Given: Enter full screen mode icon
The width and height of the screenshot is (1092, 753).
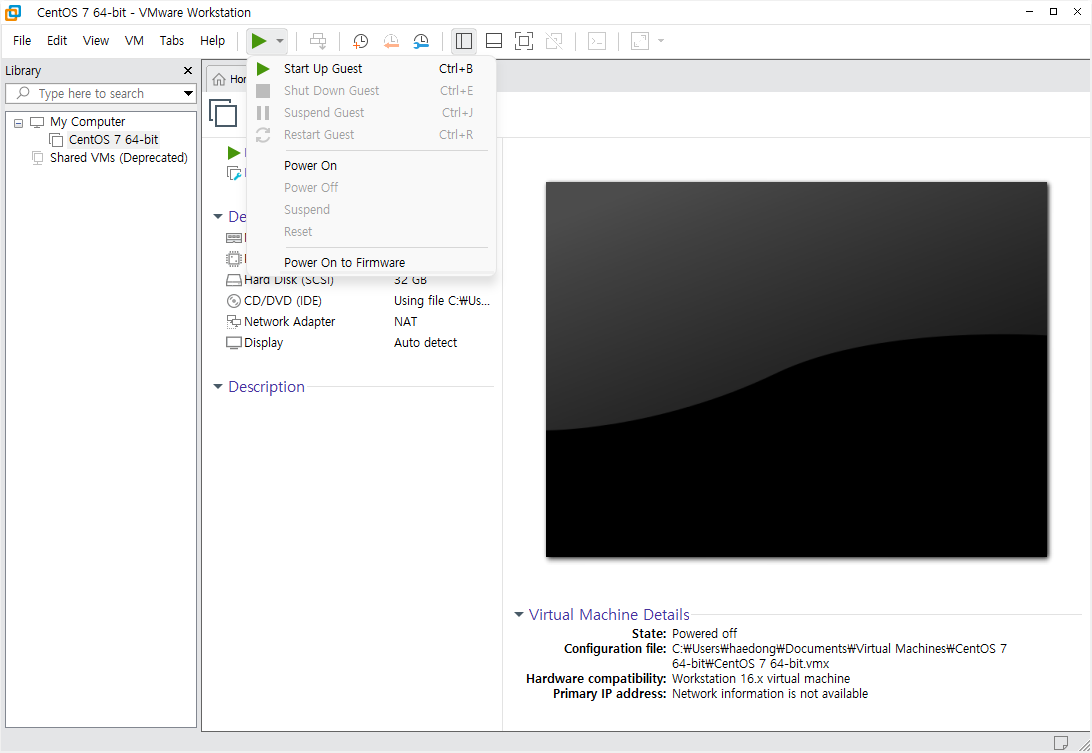Looking at the screenshot, I should click(524, 41).
